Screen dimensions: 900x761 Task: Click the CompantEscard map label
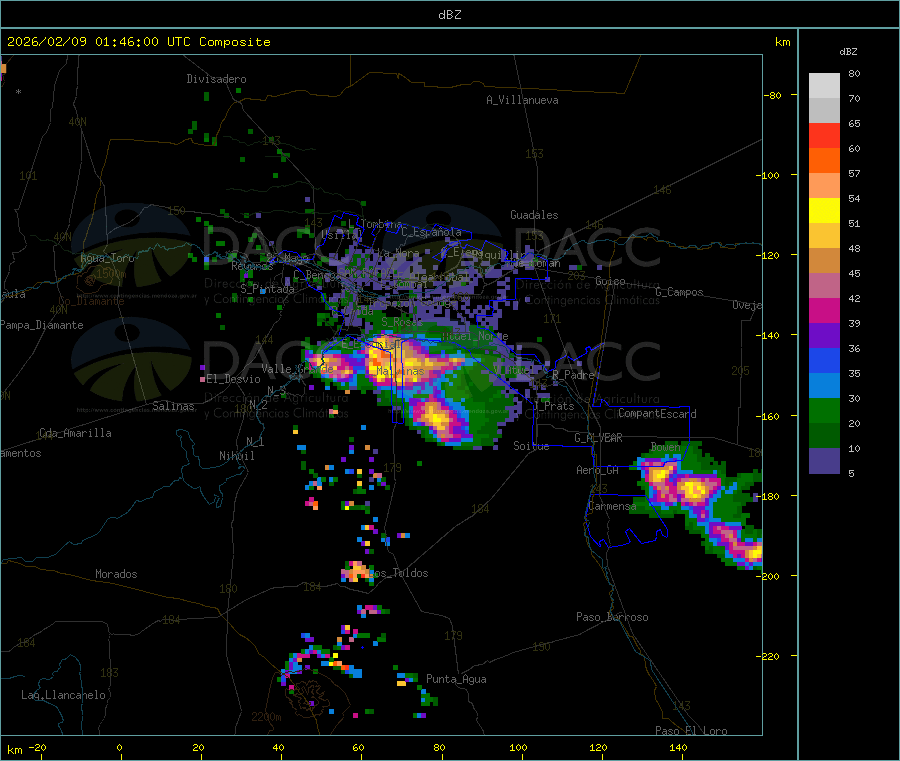(657, 413)
